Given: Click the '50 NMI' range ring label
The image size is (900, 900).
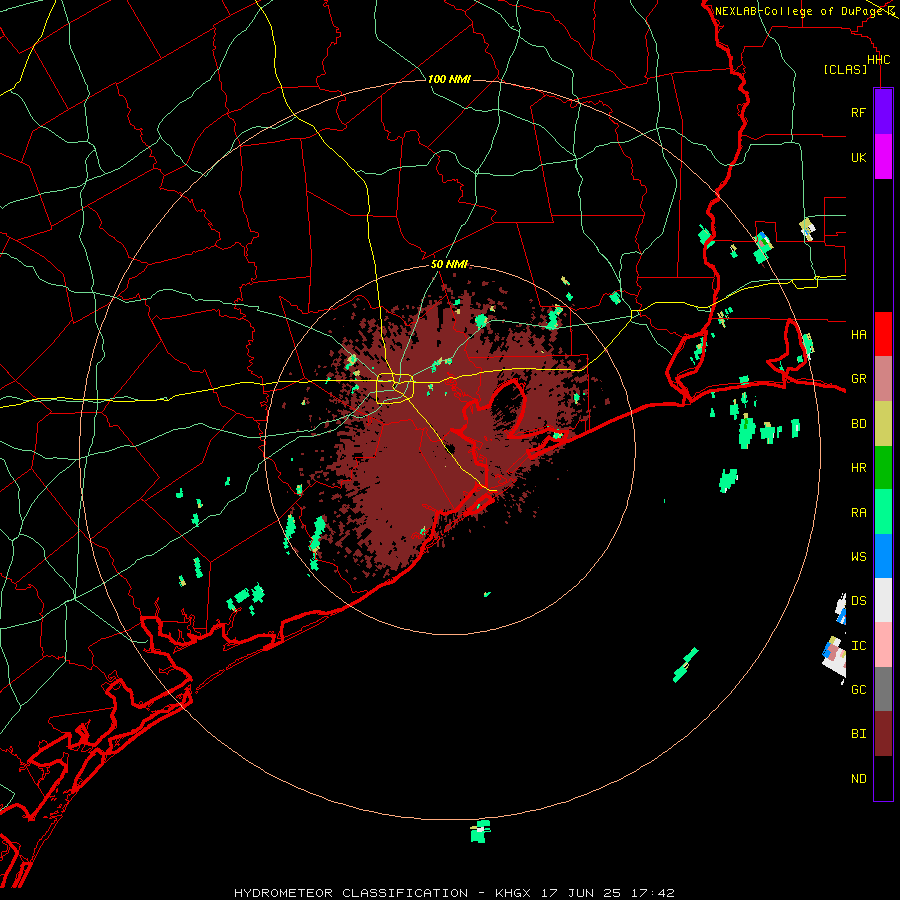Looking at the screenshot, I should [449, 264].
